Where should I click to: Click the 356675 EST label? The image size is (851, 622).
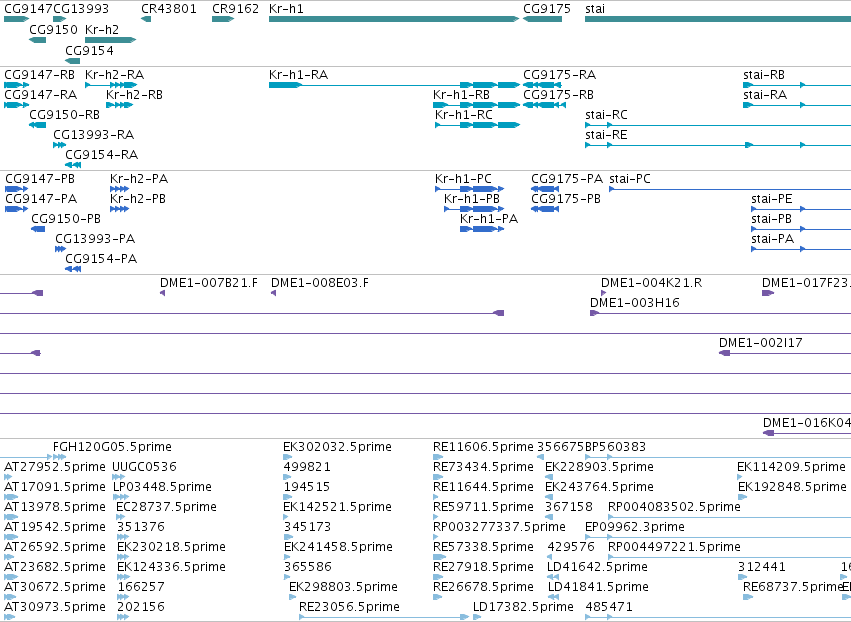[x=561, y=447]
